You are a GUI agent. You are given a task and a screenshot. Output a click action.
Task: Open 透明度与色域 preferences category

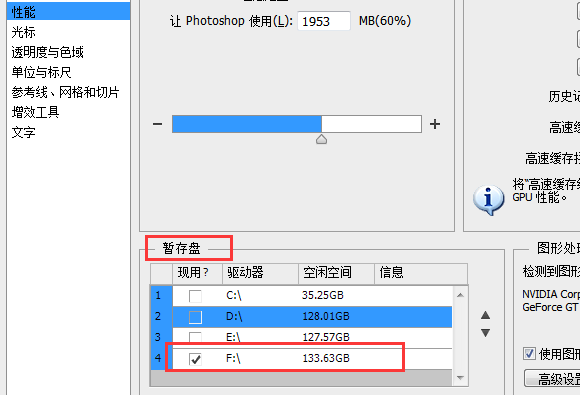pos(47,52)
